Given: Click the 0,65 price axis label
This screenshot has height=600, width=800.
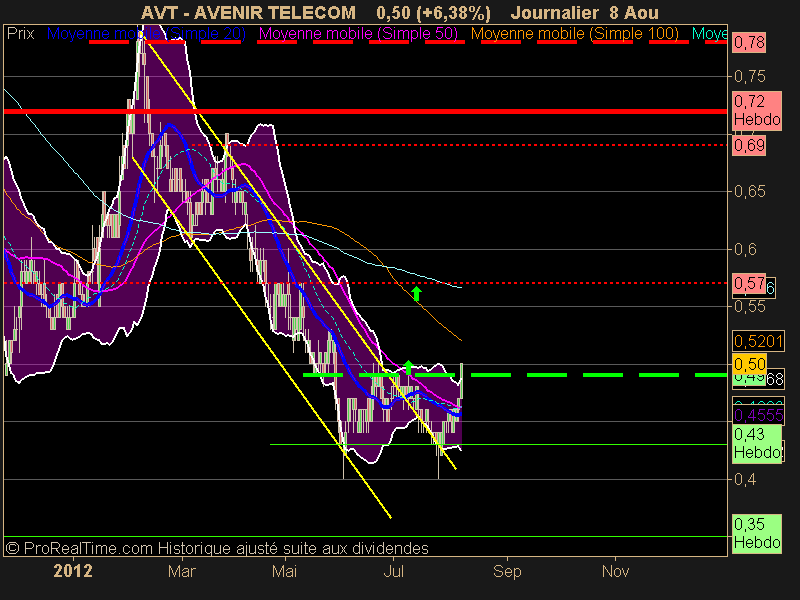Looking at the screenshot, I should [749, 192].
